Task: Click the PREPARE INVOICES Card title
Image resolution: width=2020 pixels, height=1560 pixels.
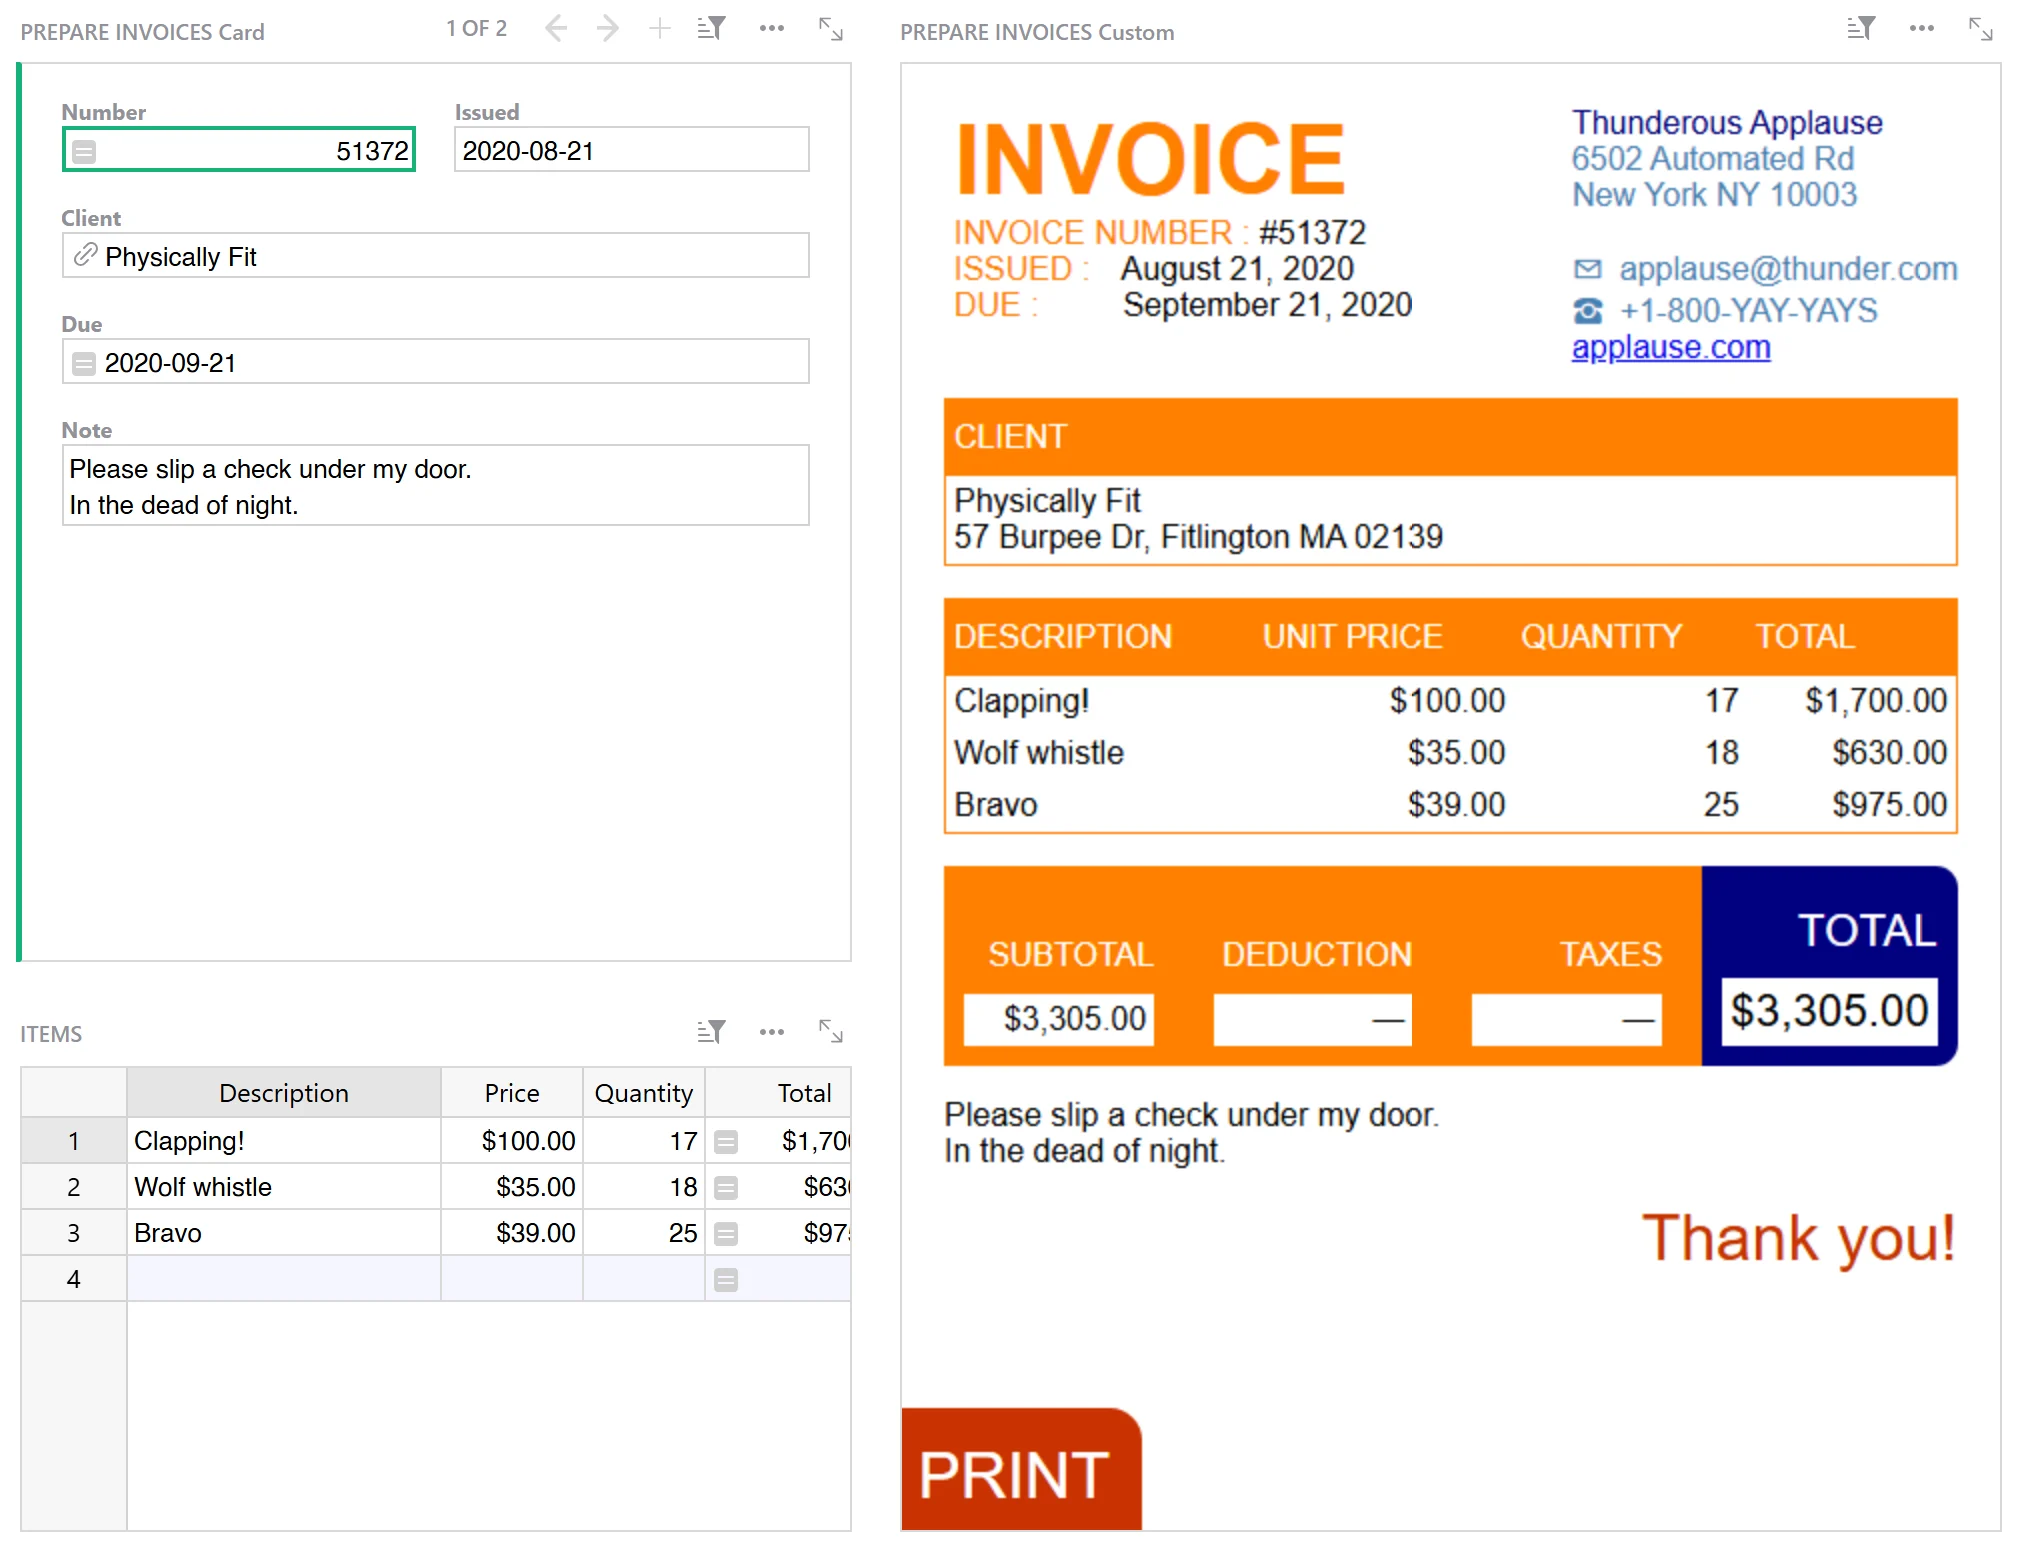Action: tap(143, 32)
